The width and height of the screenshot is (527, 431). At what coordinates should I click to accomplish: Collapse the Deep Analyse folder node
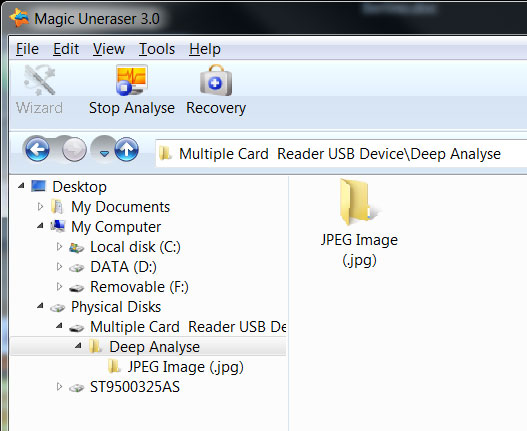[x=78, y=346]
